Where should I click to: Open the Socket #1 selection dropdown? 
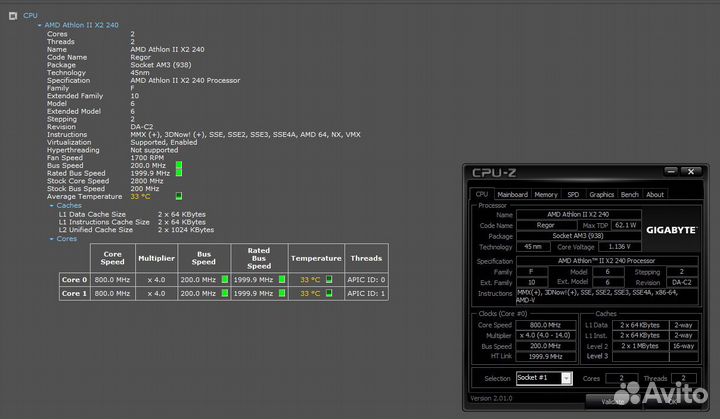(566, 378)
